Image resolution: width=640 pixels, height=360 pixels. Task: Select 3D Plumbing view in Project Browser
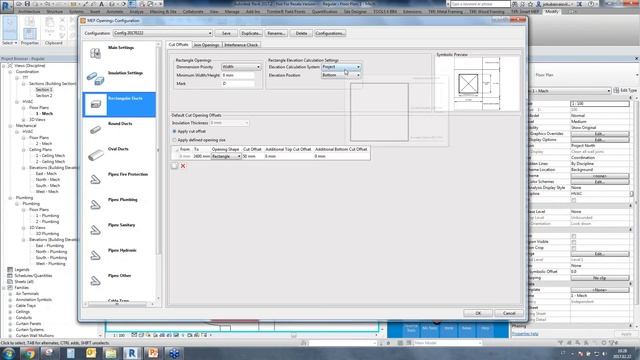[47, 233]
